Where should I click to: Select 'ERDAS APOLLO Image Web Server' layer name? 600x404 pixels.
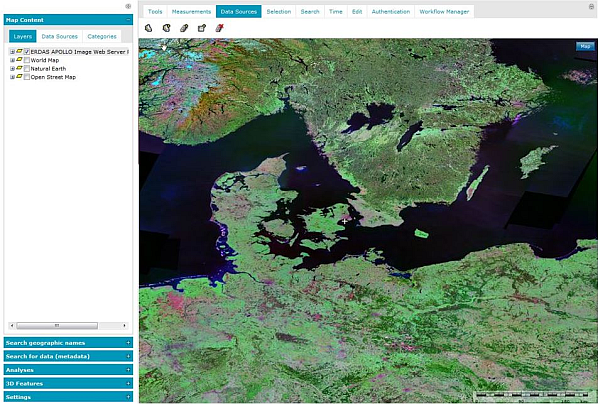point(78,52)
